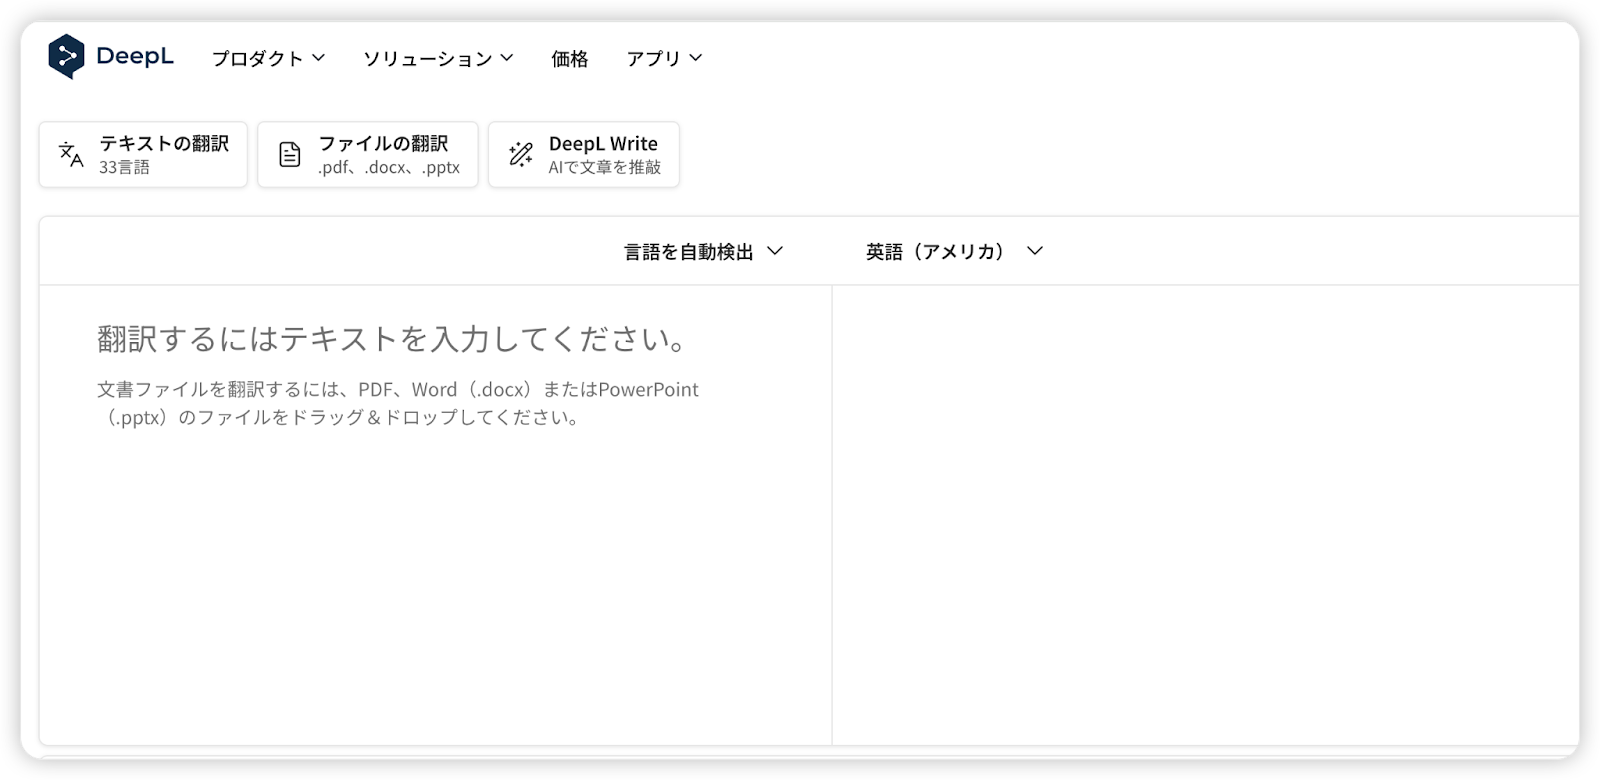Open the プロダクト dropdown menu
The width and height of the screenshot is (1600, 780).
click(x=268, y=58)
